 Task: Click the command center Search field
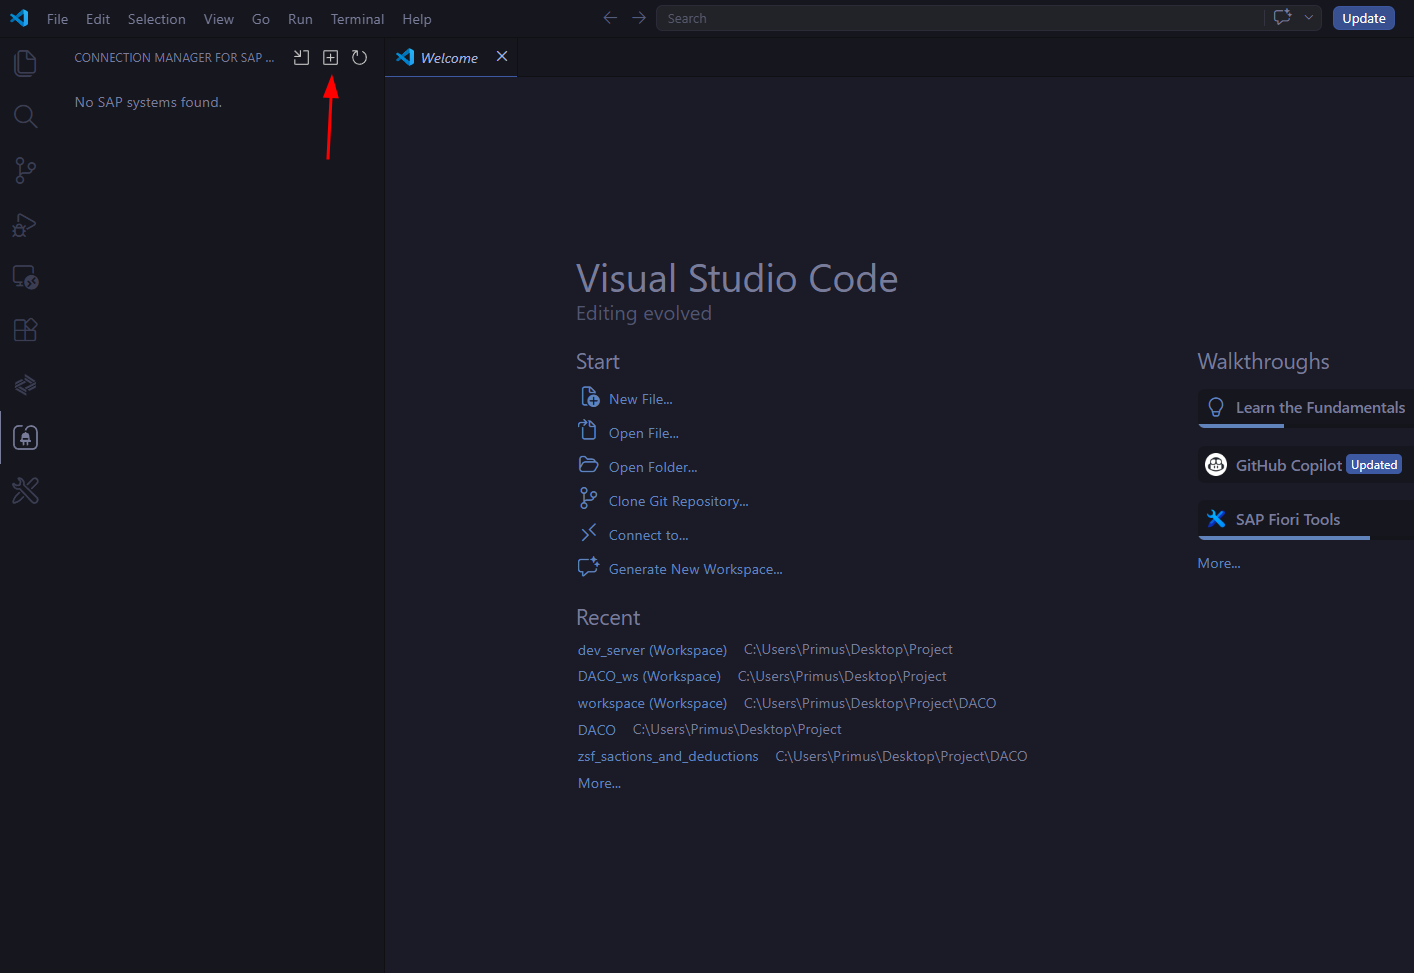click(960, 18)
